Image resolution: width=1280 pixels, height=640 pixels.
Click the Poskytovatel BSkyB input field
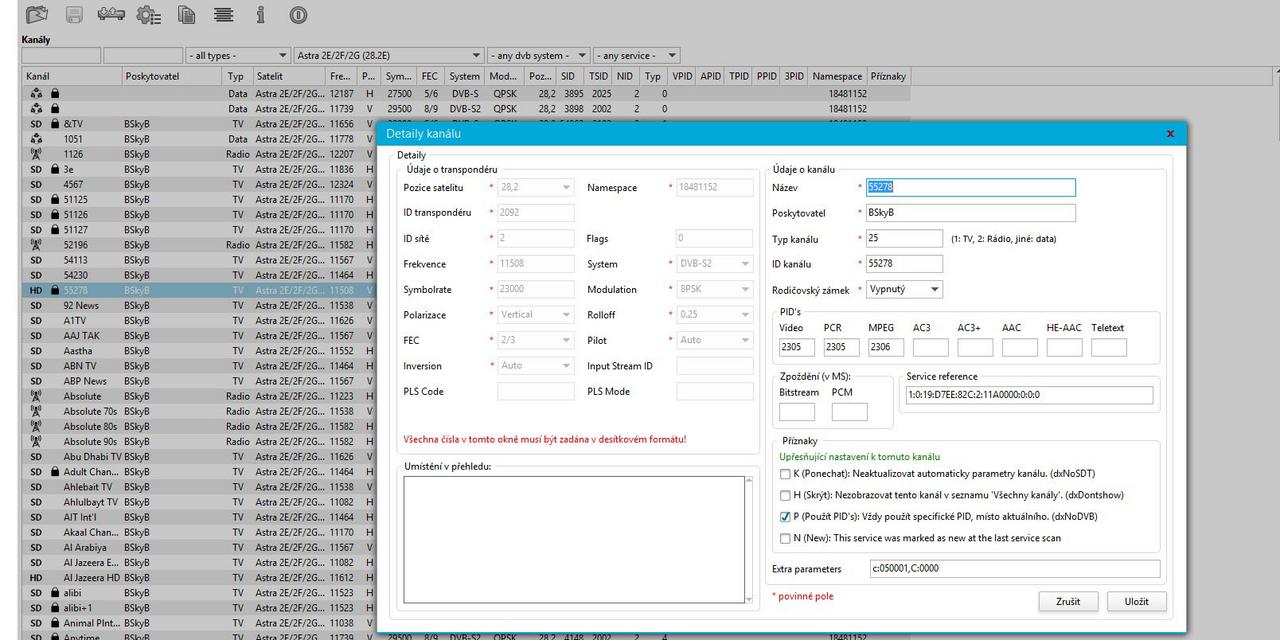point(971,213)
